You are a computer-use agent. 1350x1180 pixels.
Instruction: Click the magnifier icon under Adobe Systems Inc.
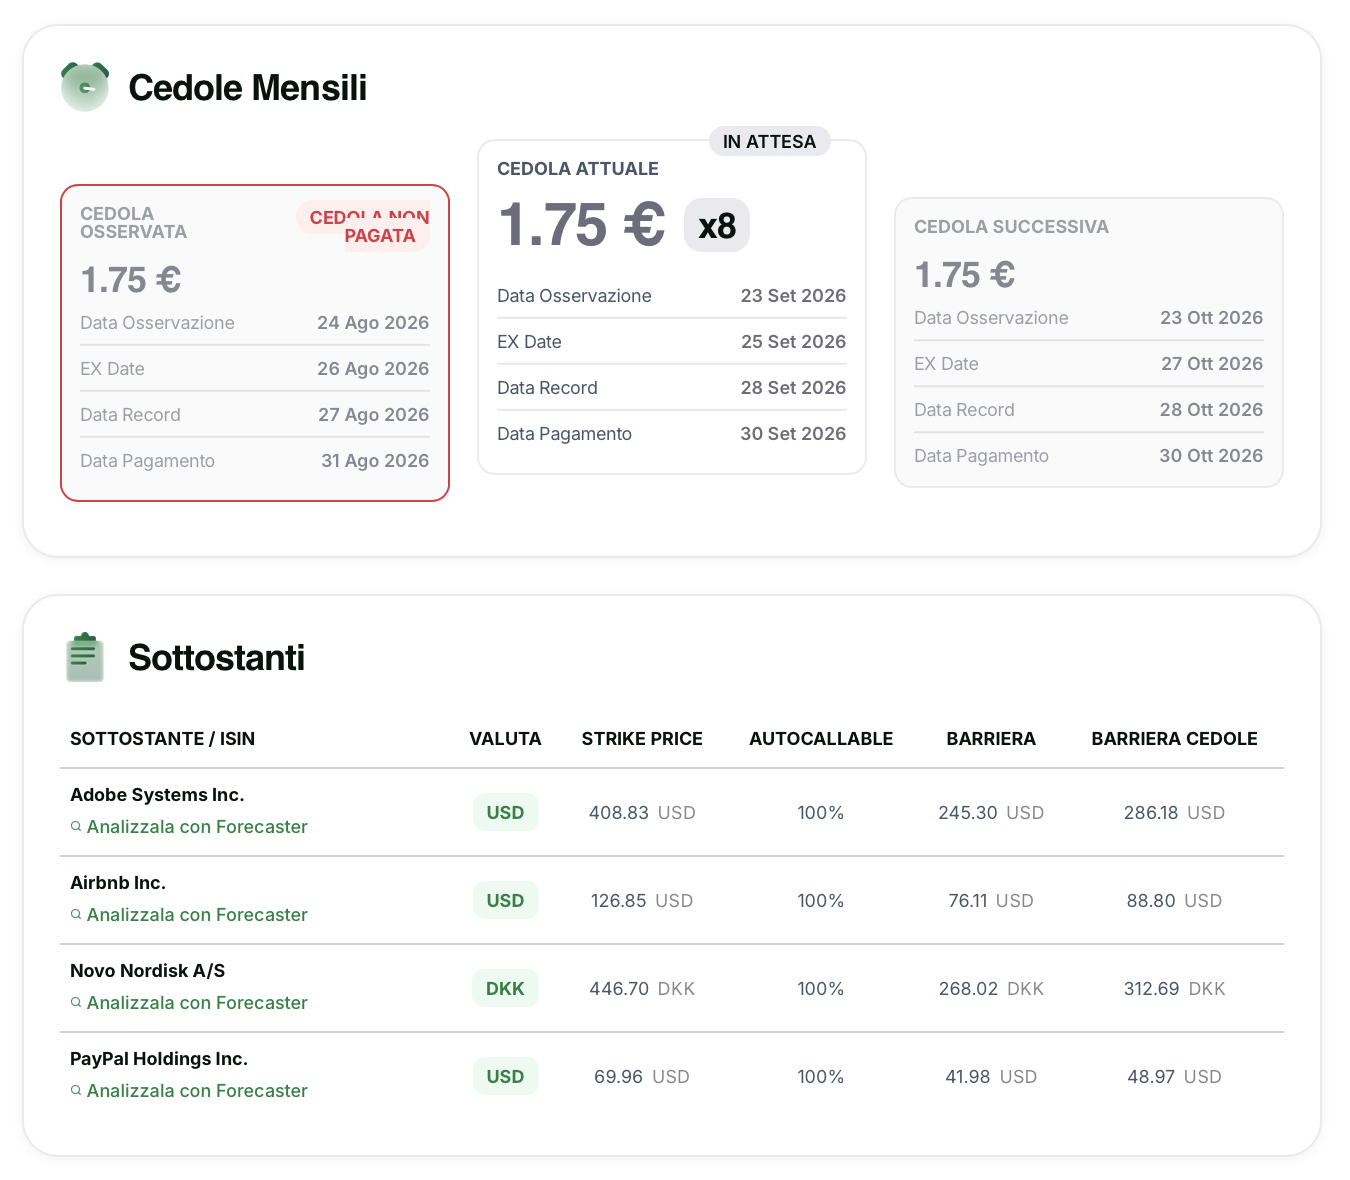pyautogui.click(x=76, y=827)
